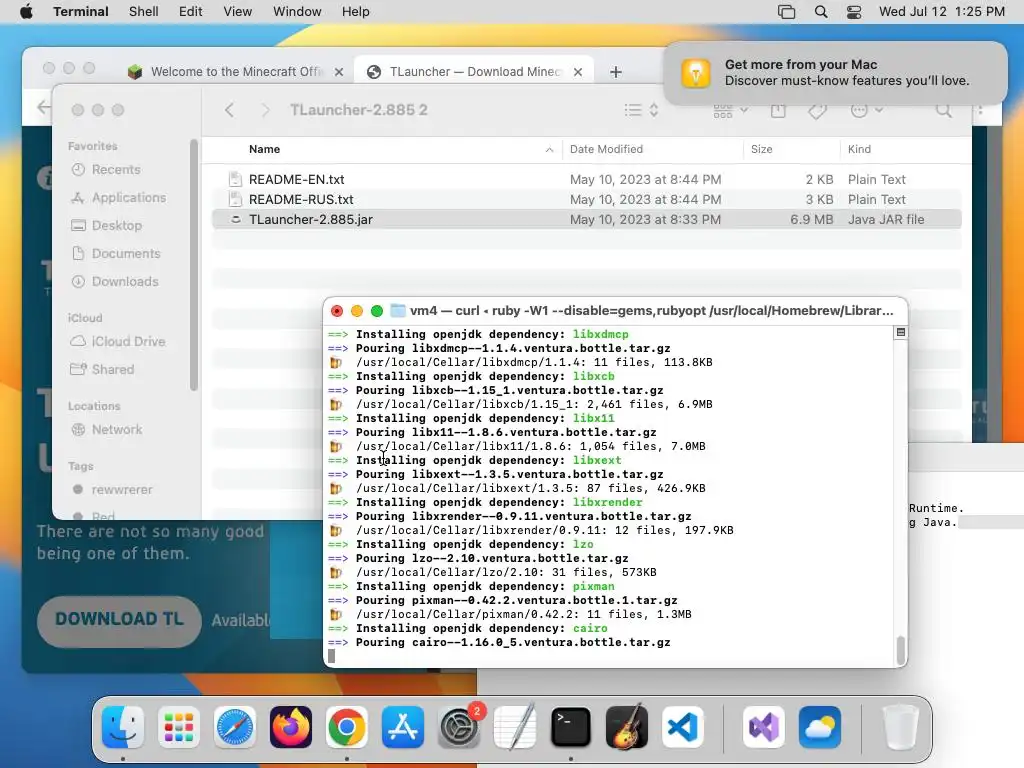Click the Get more from your Mac notification

[x=835, y=72]
